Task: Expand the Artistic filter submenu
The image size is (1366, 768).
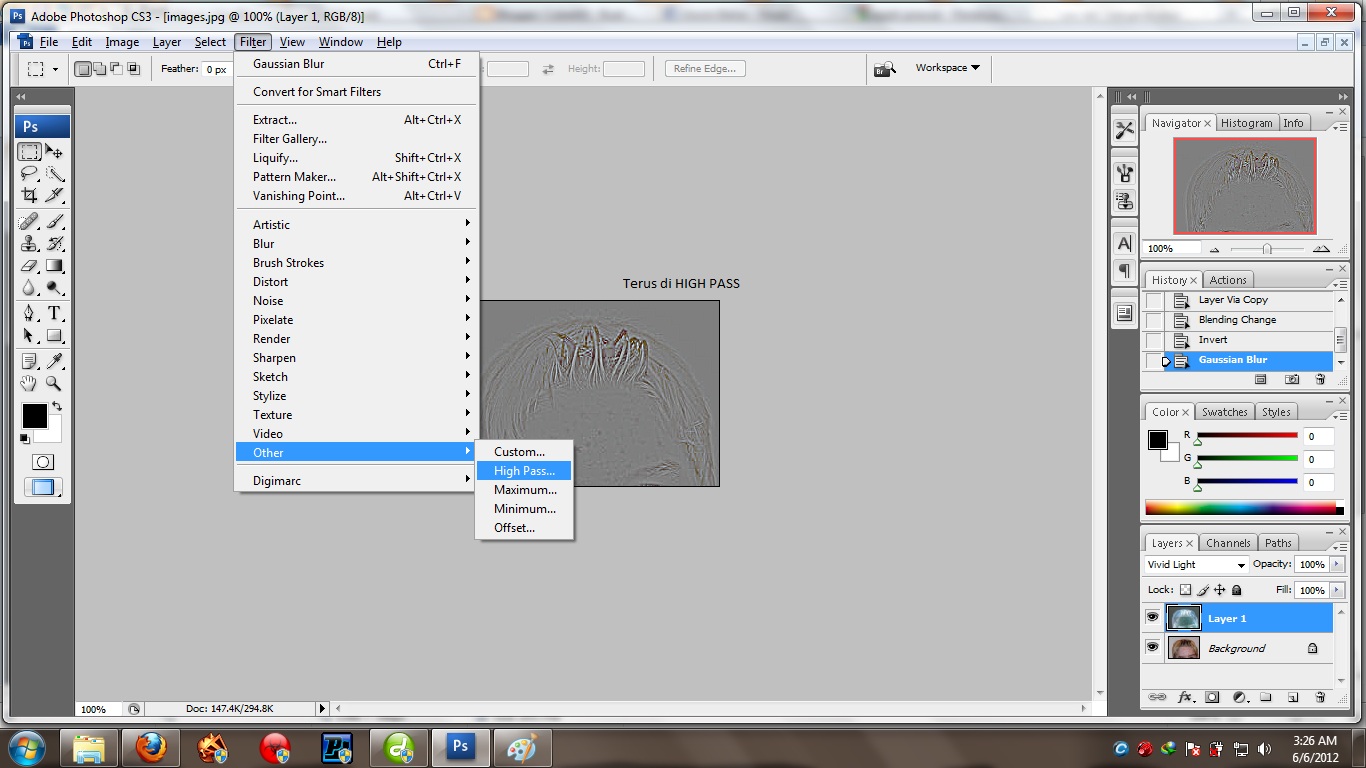Action: coord(357,225)
